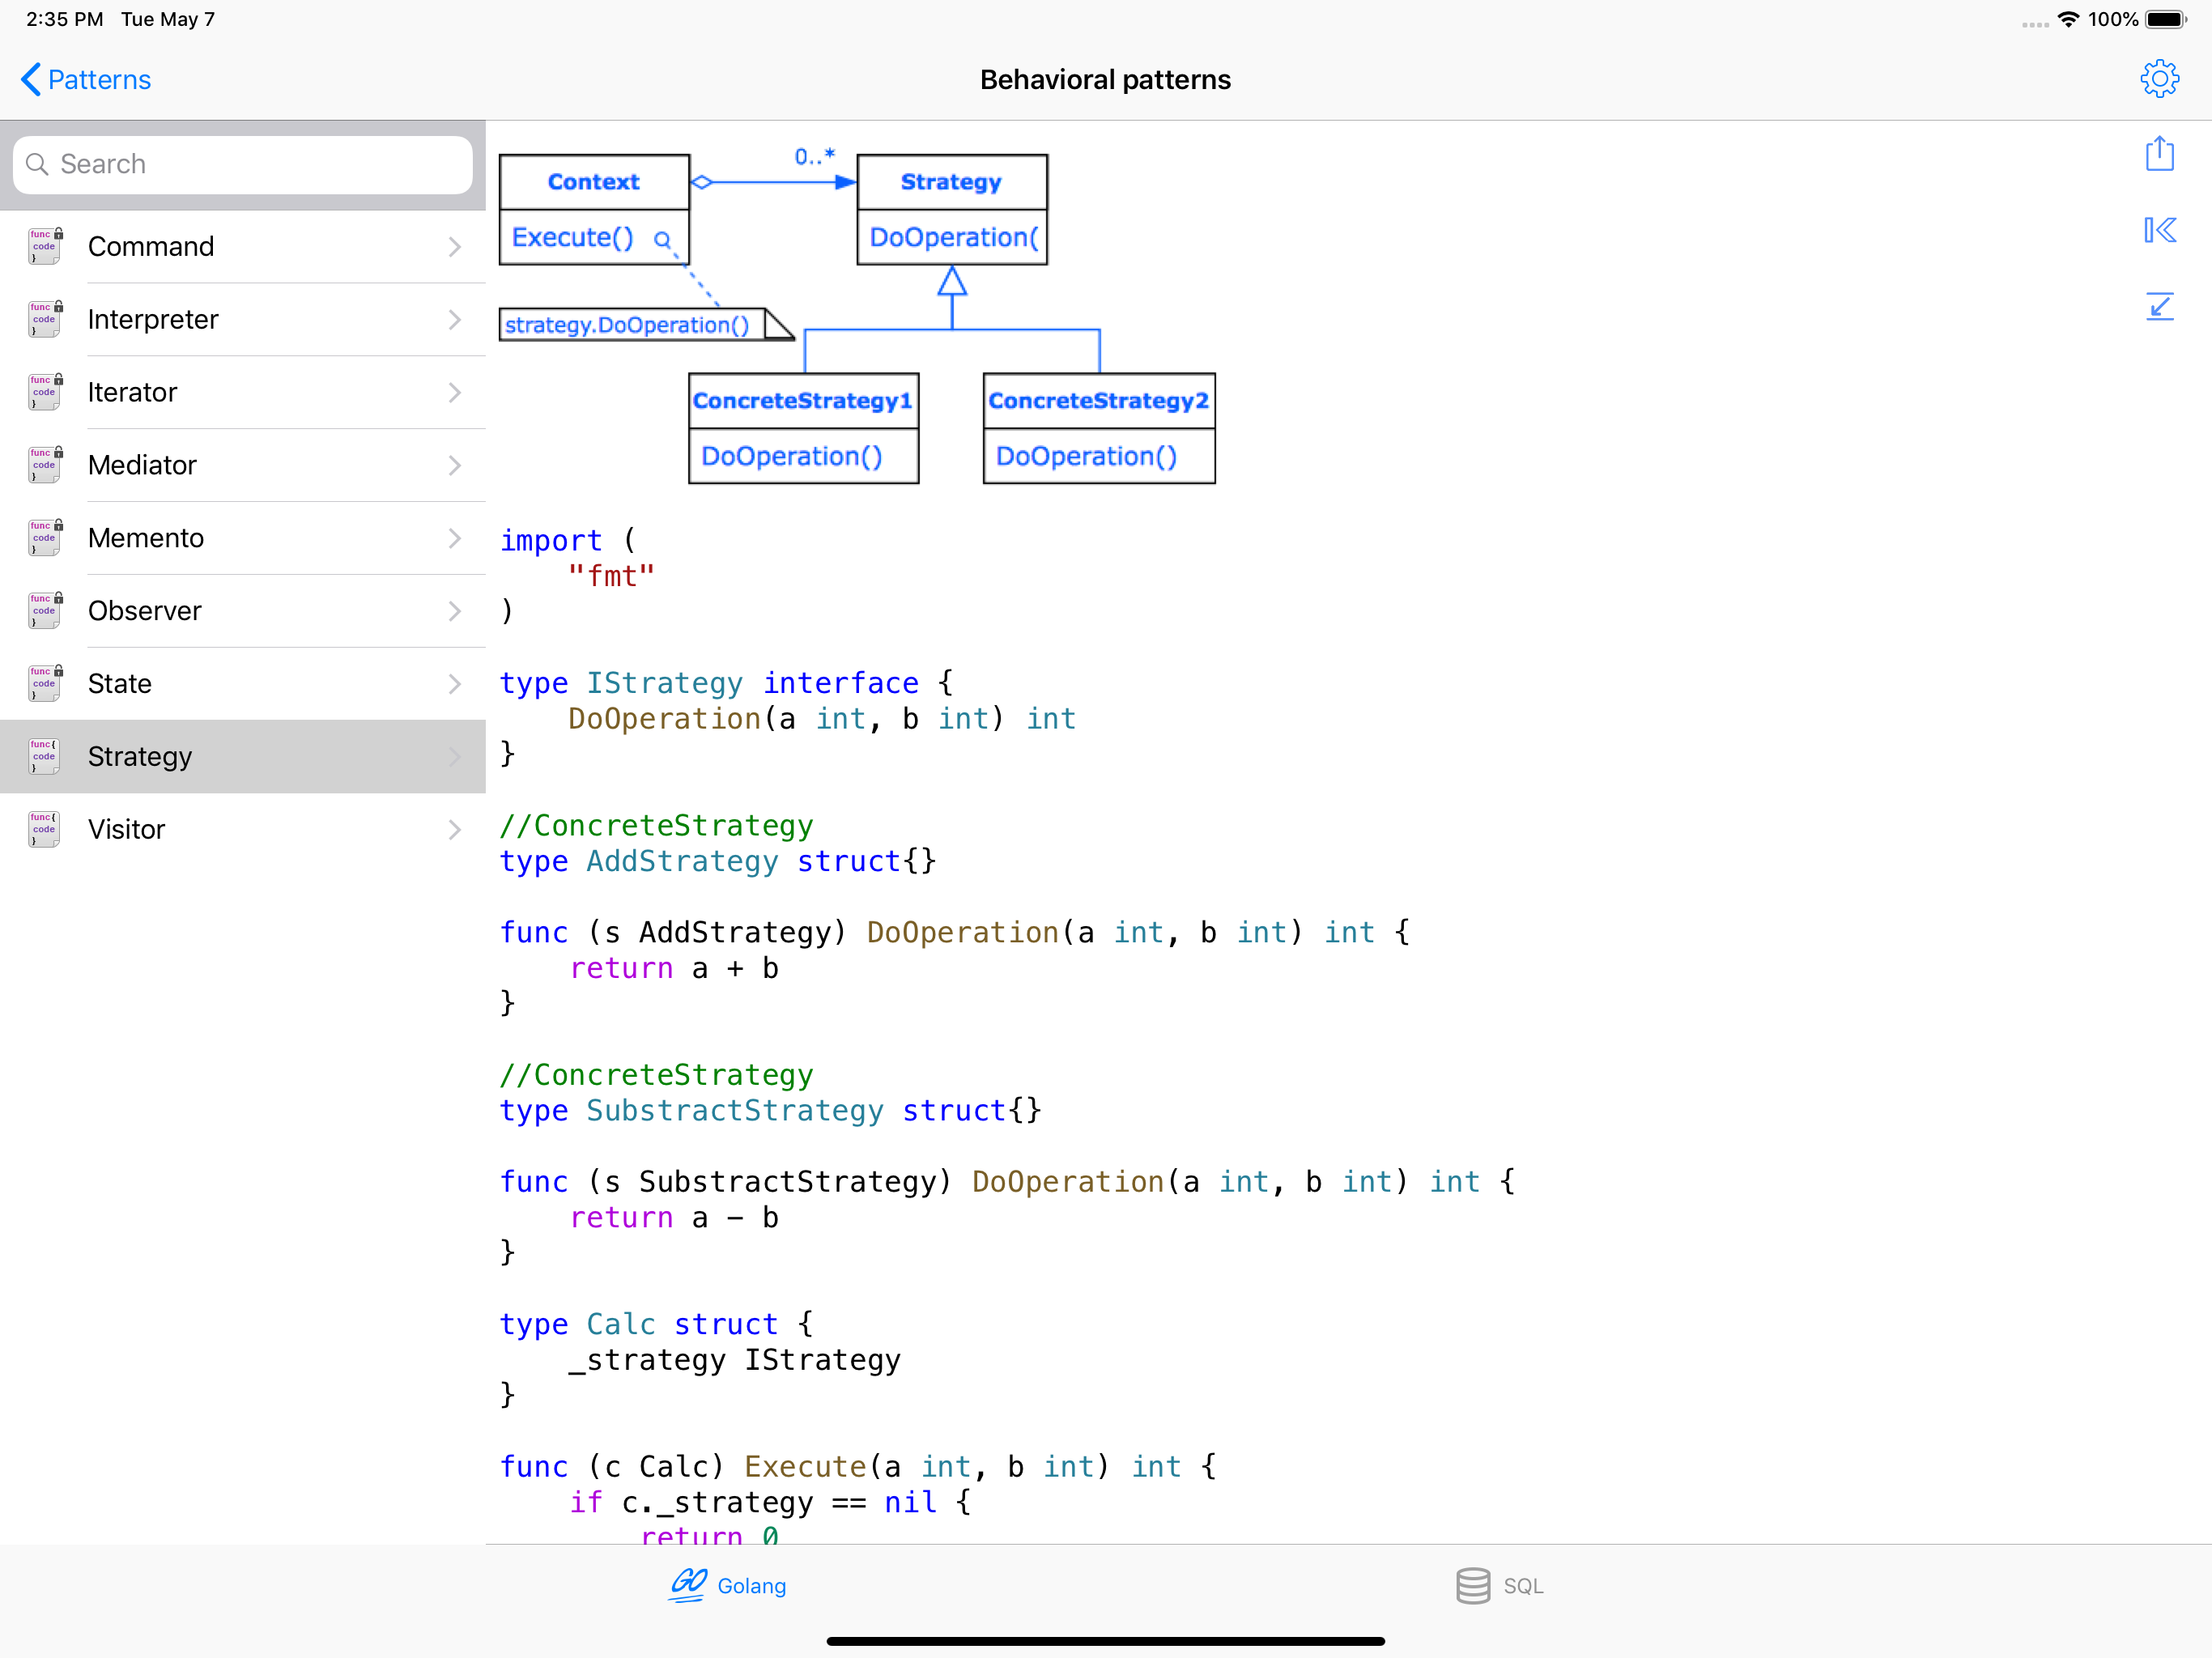
Task: Expand the Mediator row chevron
Action: point(455,465)
